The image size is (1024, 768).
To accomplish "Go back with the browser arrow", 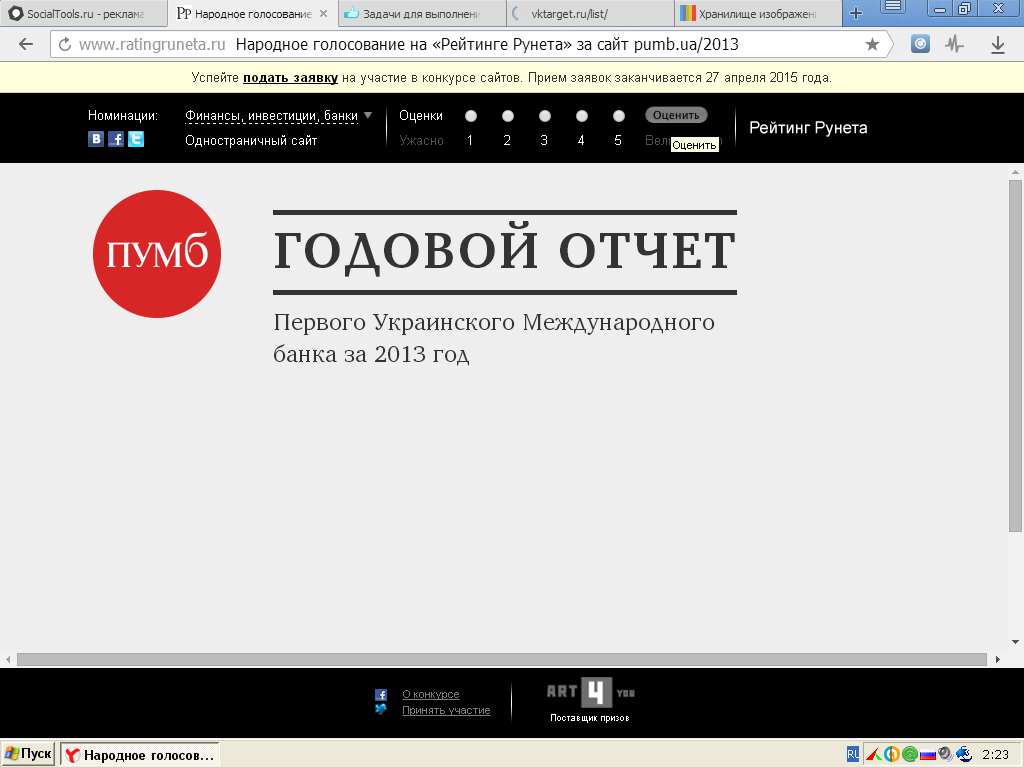I will point(25,44).
